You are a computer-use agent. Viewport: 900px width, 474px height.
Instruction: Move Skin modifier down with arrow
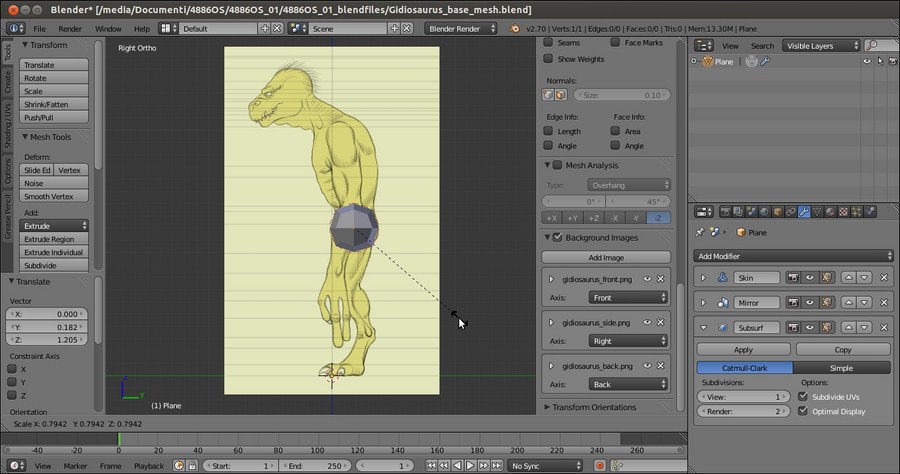point(864,278)
